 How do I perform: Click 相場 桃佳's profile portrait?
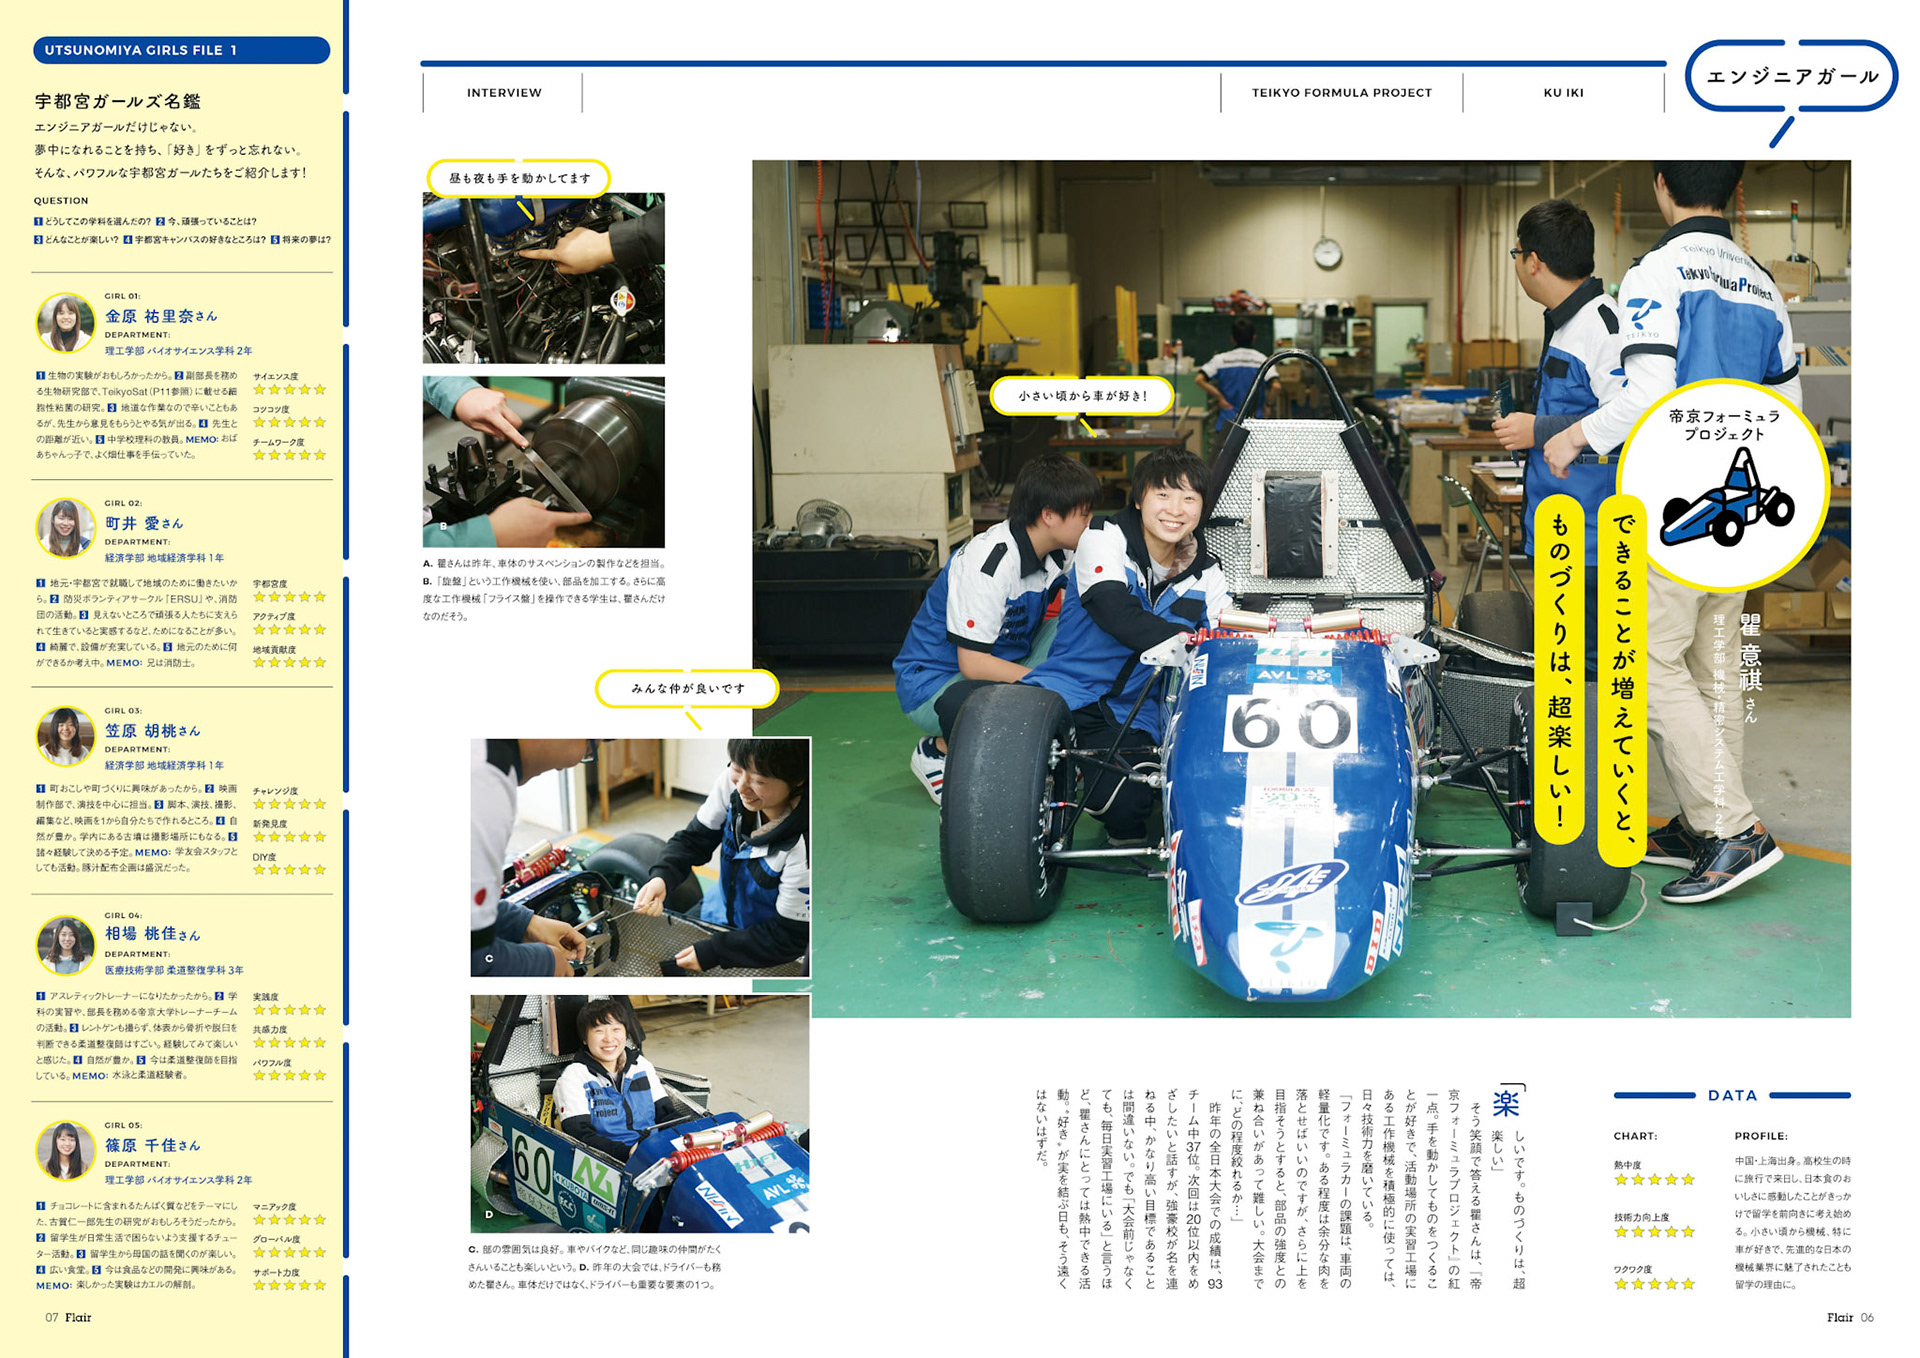[65, 944]
